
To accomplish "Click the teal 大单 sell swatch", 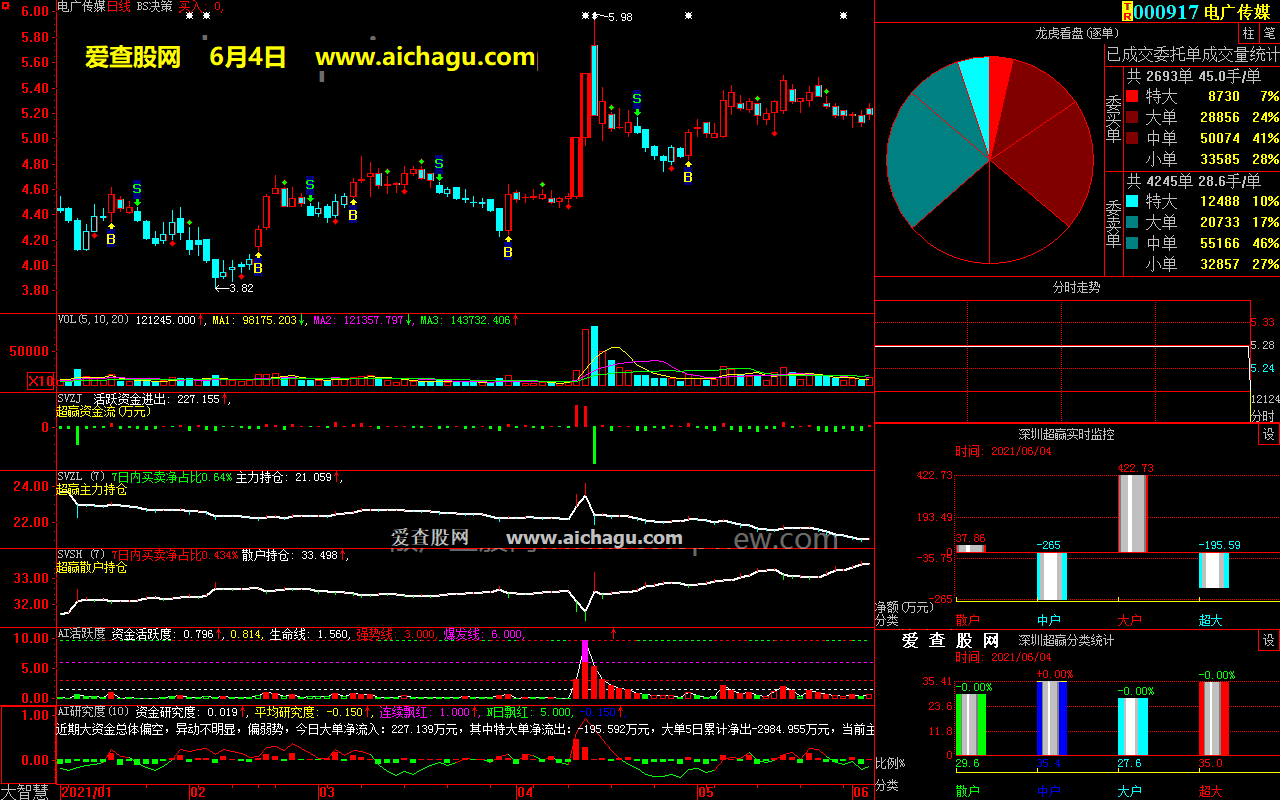I will [x=1131, y=223].
